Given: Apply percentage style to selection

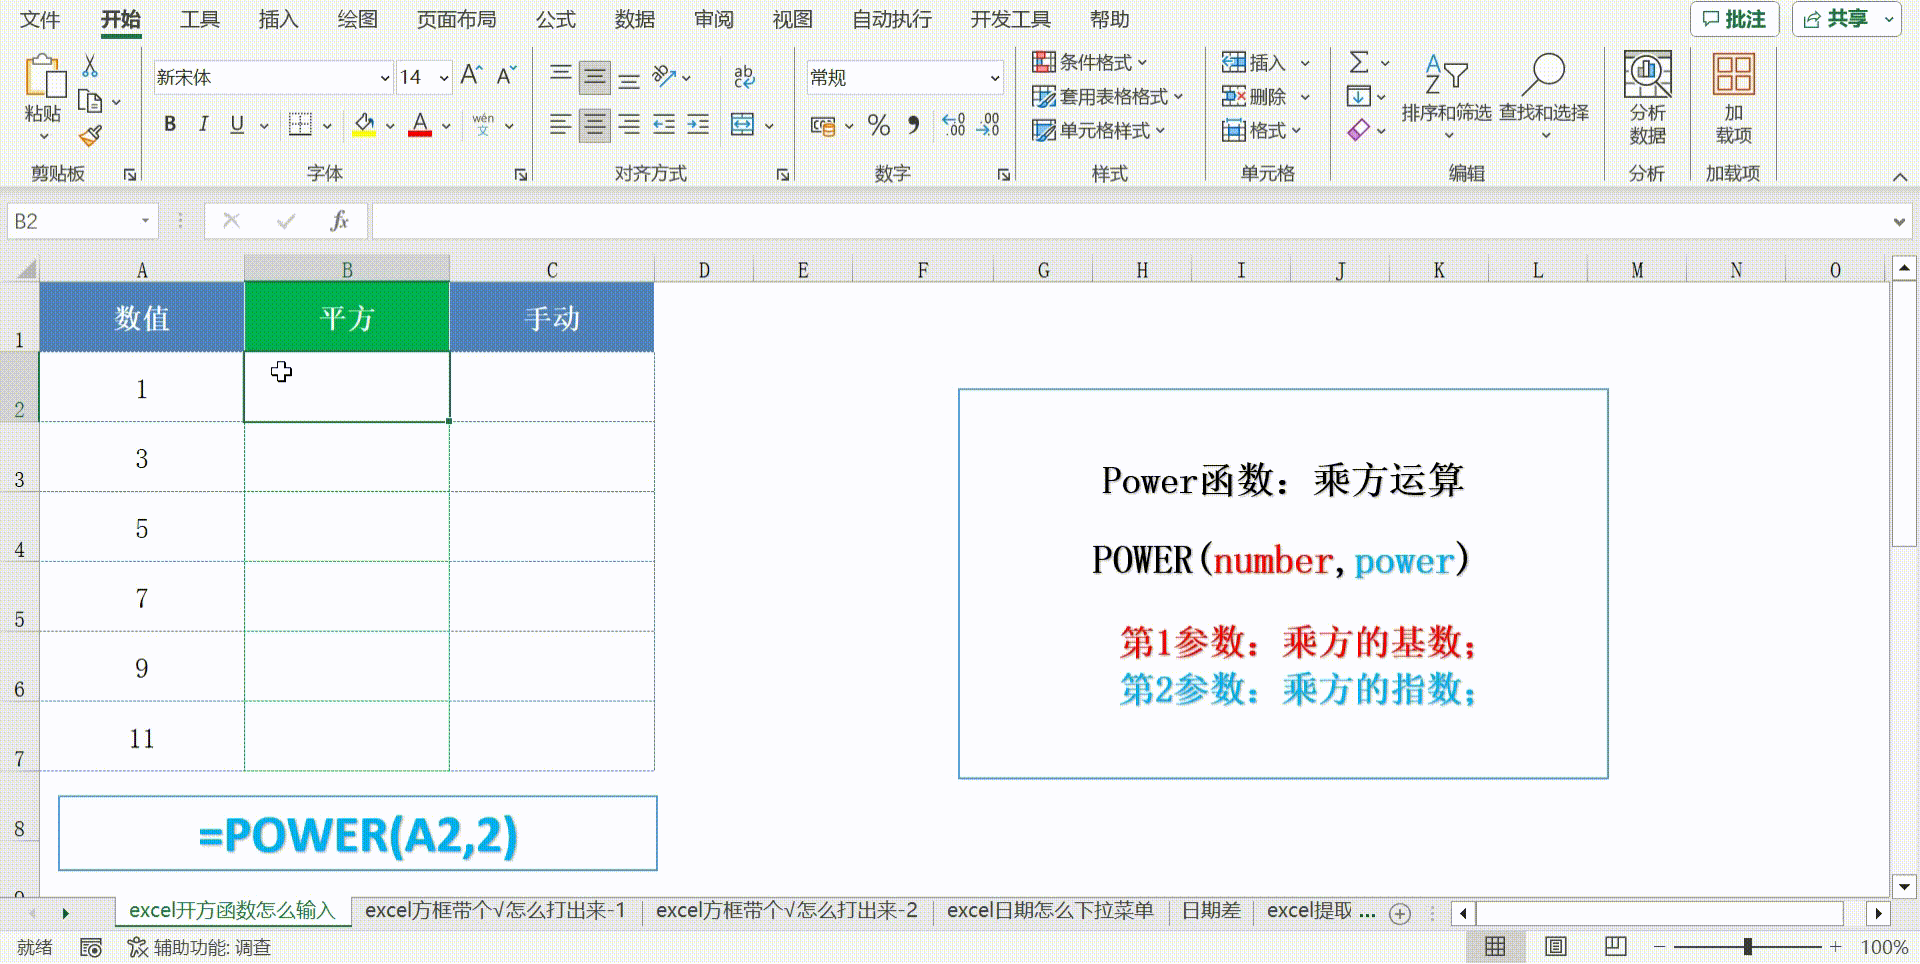Looking at the screenshot, I should click(x=879, y=126).
